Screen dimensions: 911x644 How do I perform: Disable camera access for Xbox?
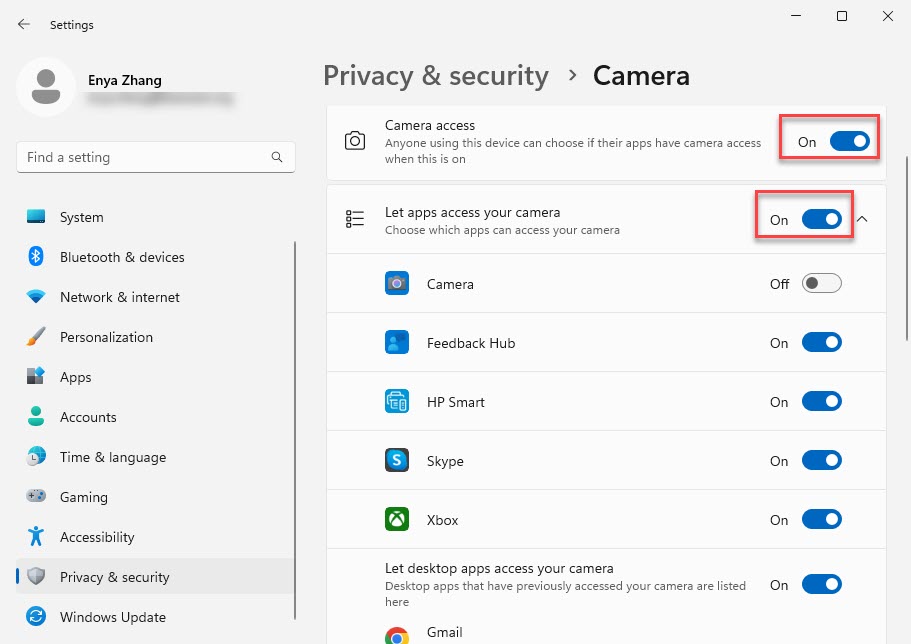click(x=822, y=520)
